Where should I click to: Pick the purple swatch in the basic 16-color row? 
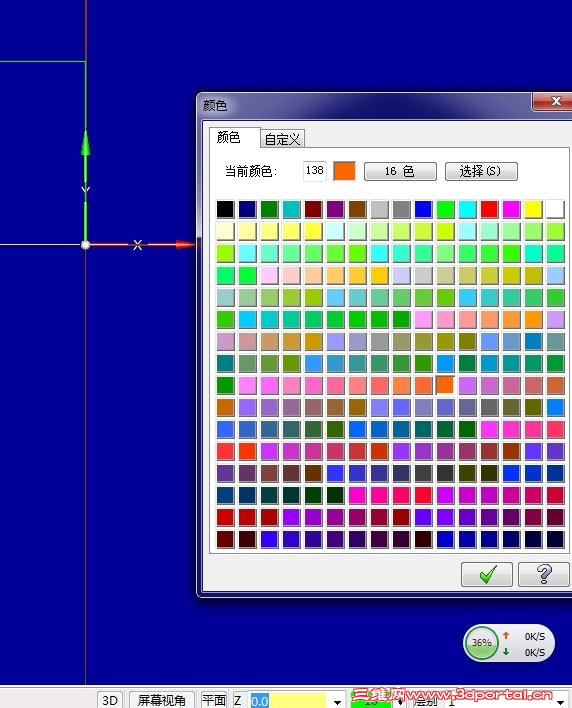point(335,210)
